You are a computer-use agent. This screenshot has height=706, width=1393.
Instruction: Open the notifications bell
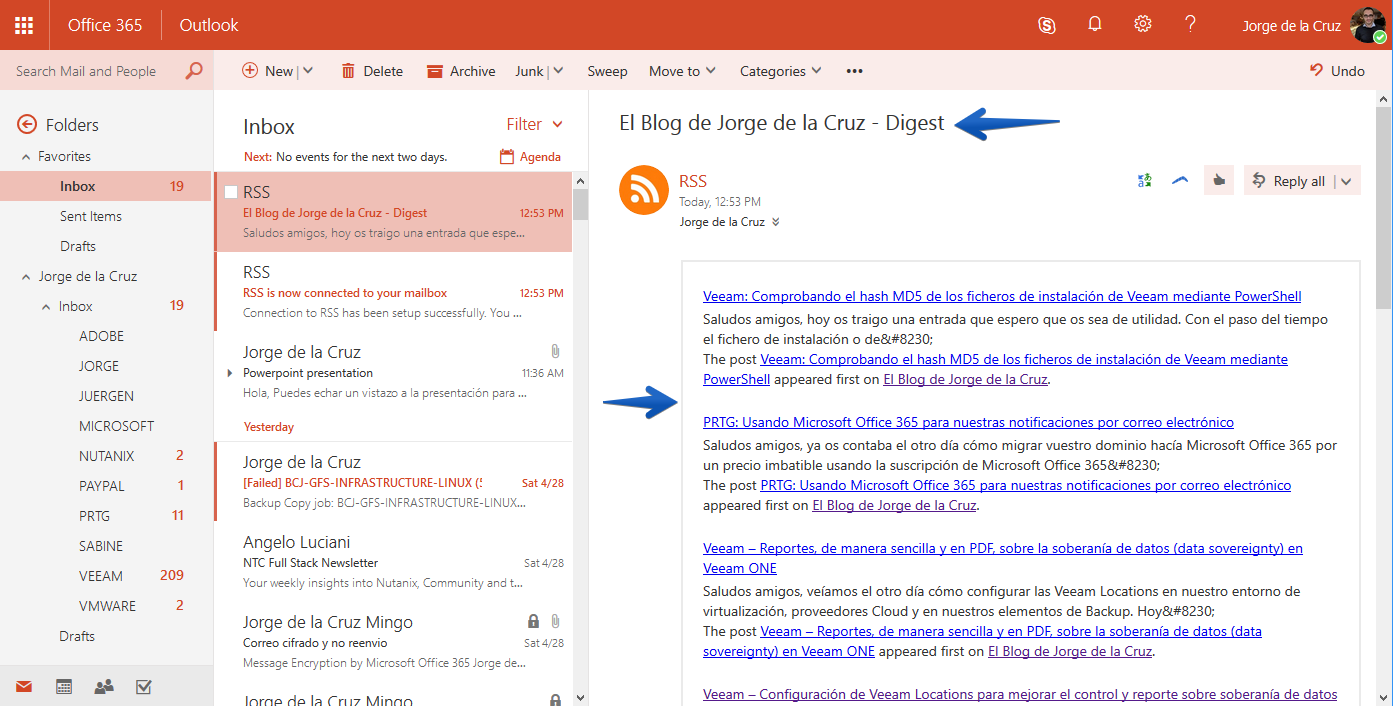click(x=1095, y=25)
